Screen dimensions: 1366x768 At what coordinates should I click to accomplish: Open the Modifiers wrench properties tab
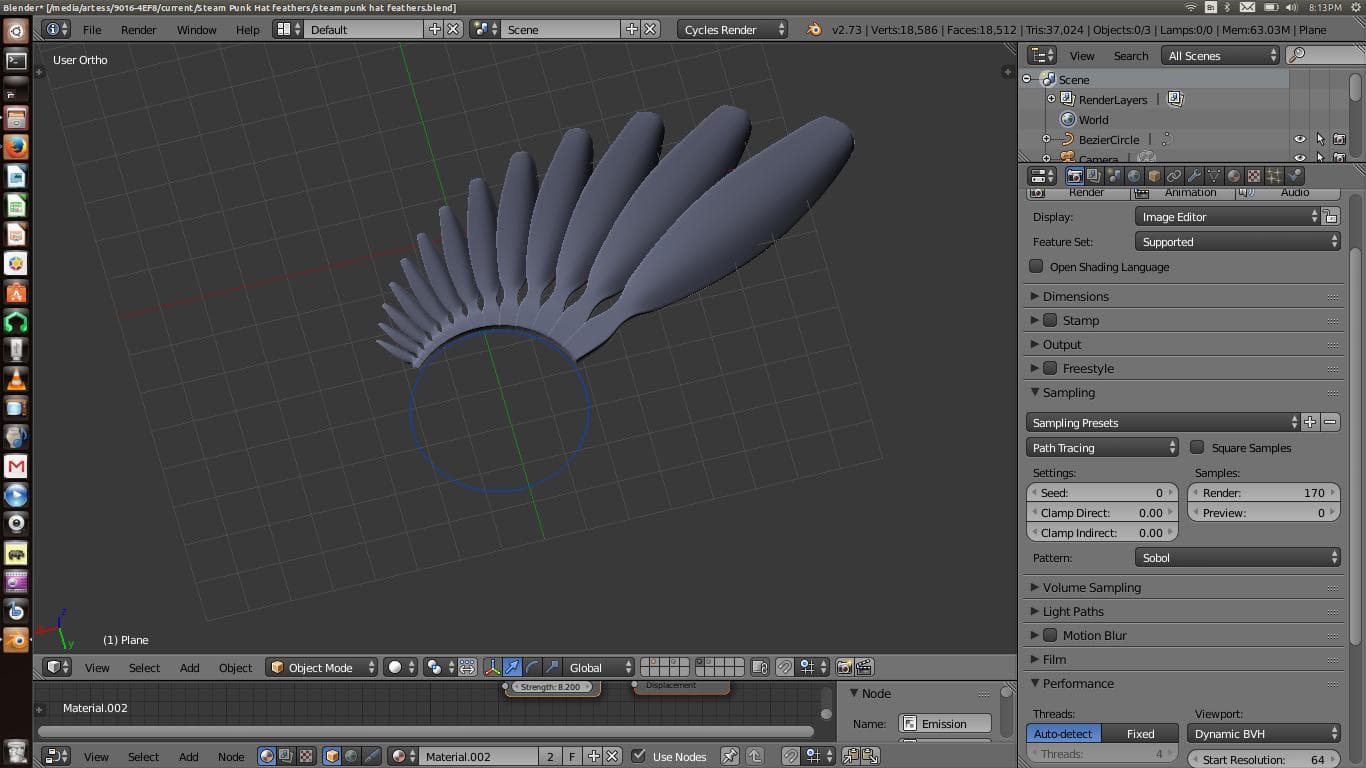[1194, 176]
